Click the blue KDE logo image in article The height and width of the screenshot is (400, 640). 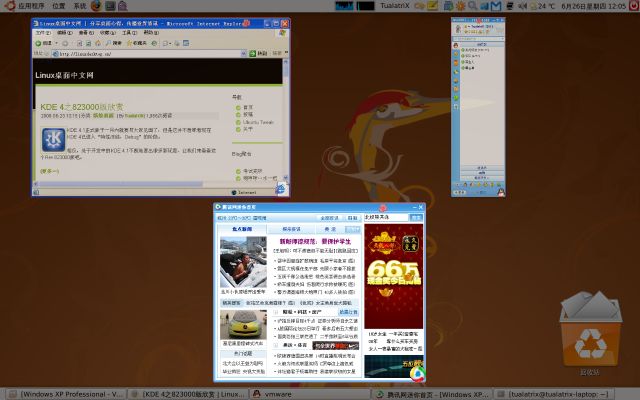click(x=53, y=140)
